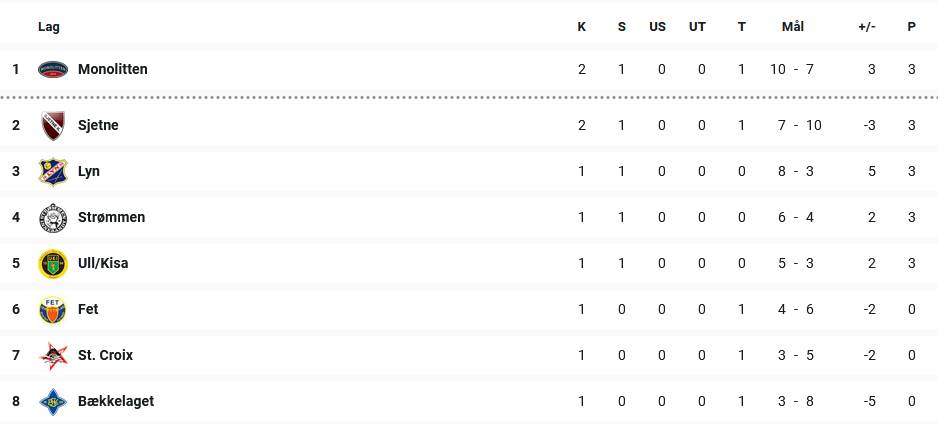This screenshot has height=424, width=938.
Task: Click Monolitten's 10 - 7 goal record
Action: click(792, 69)
